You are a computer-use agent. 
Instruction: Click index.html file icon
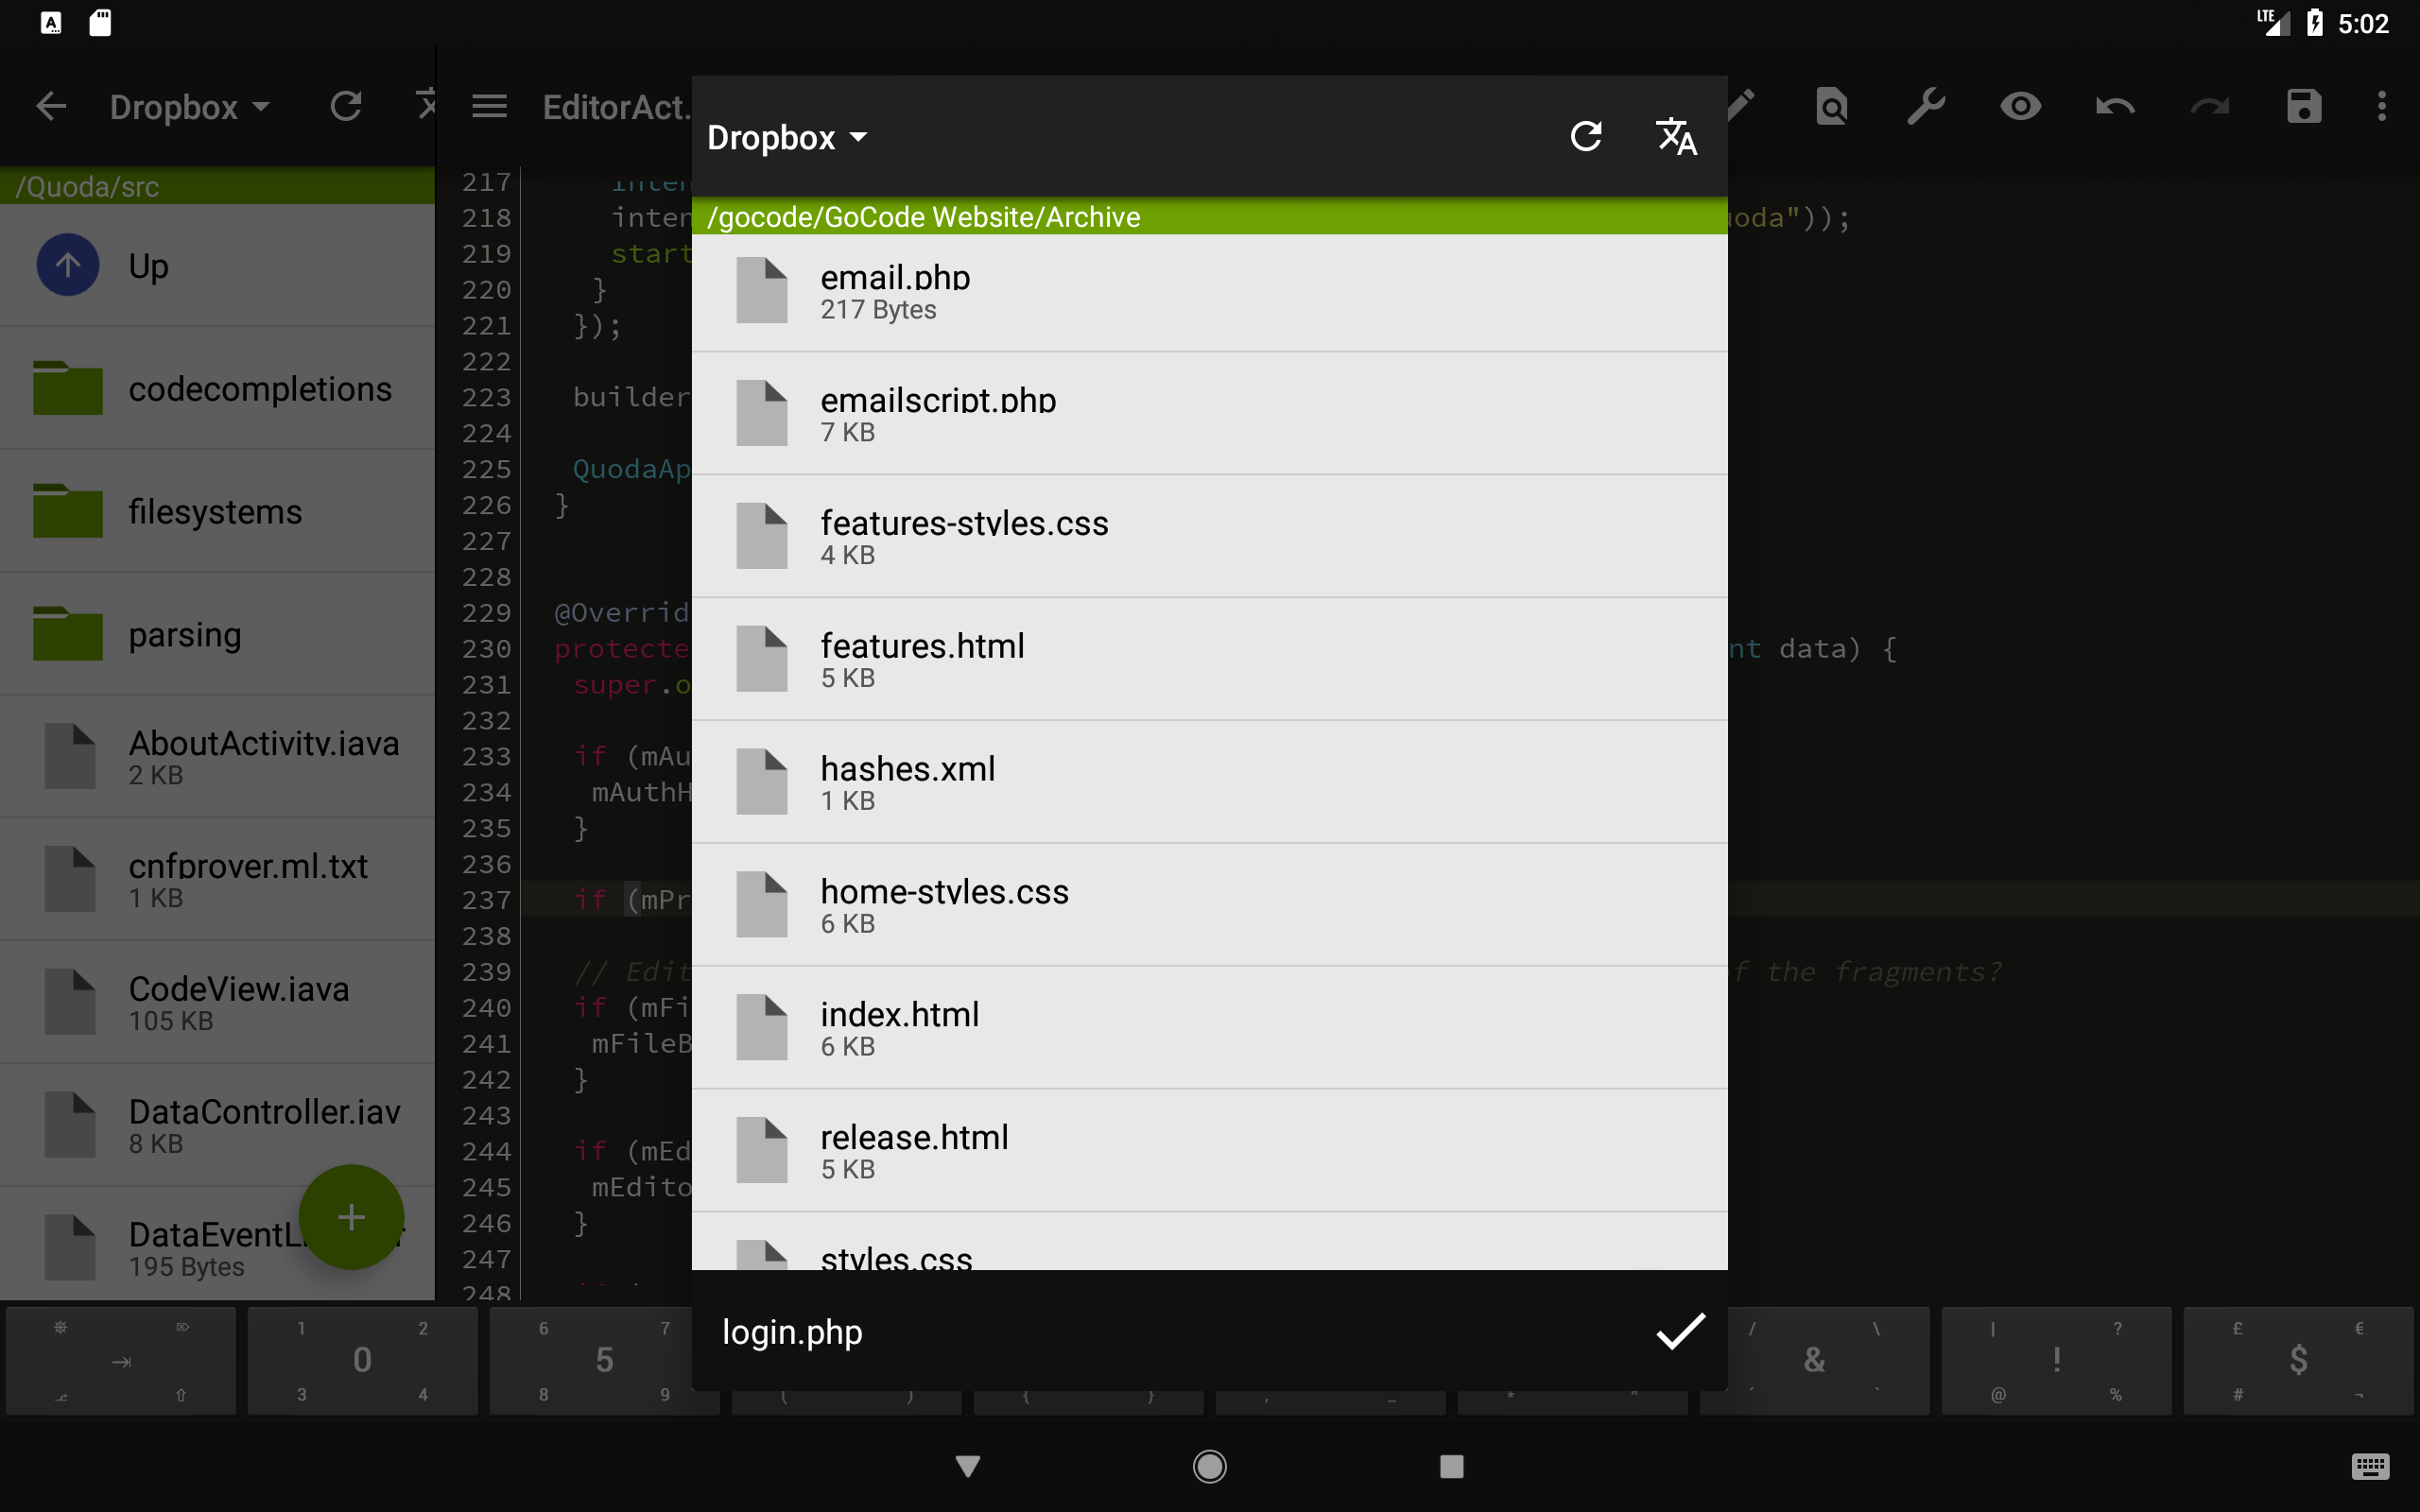point(762,1027)
